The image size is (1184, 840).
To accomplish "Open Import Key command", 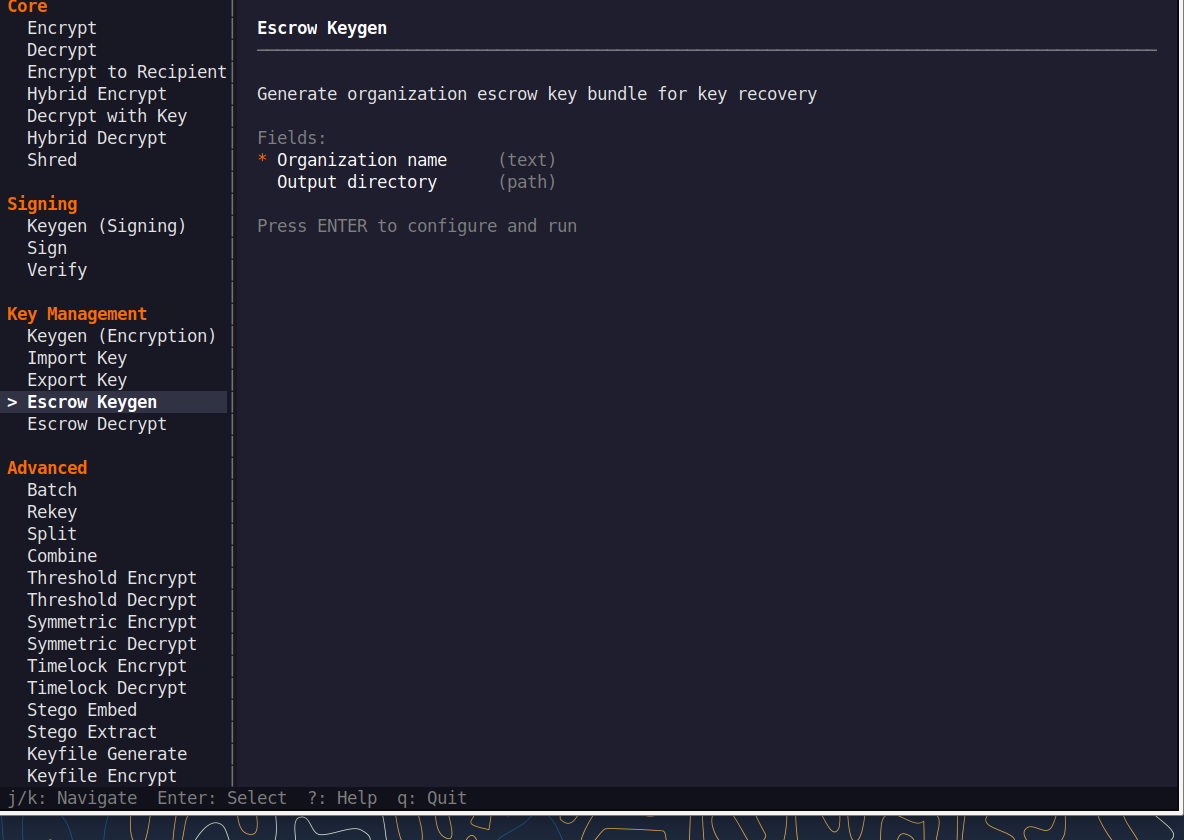I will pos(77,357).
